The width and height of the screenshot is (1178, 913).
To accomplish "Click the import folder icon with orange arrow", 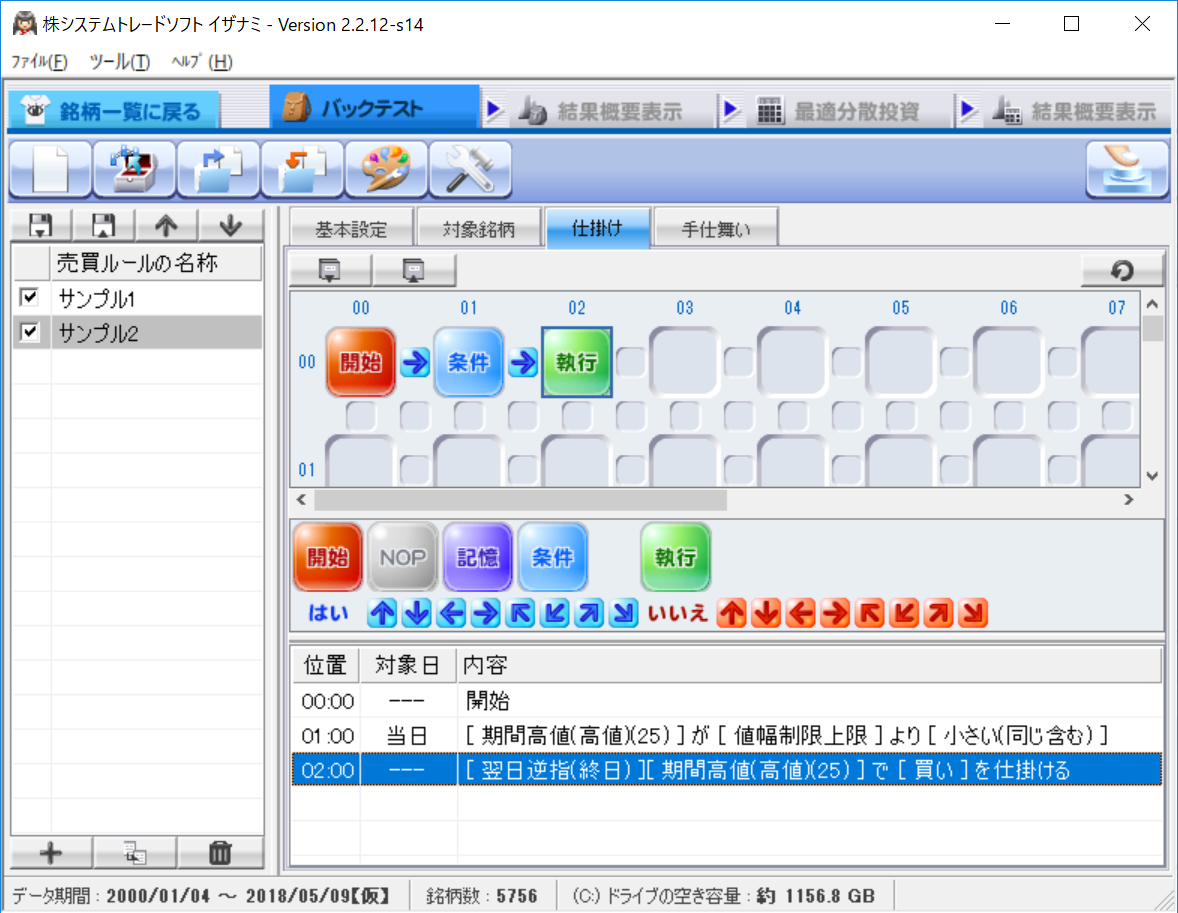I will tap(302, 170).
